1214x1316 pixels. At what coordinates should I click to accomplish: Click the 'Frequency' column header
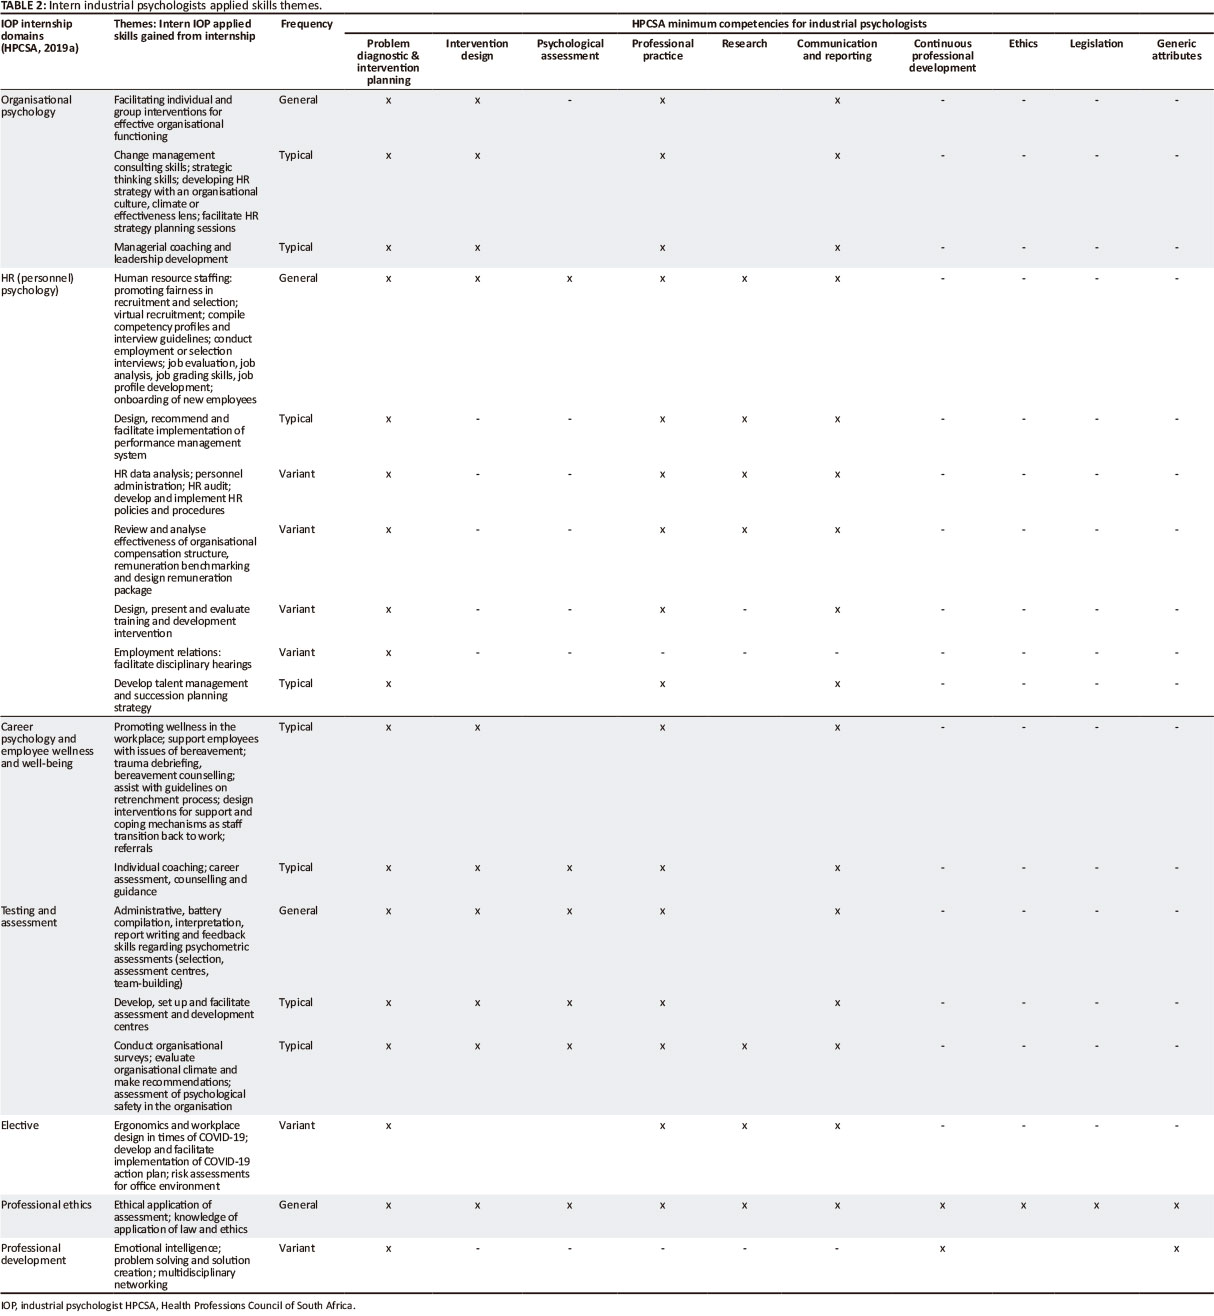click(306, 24)
